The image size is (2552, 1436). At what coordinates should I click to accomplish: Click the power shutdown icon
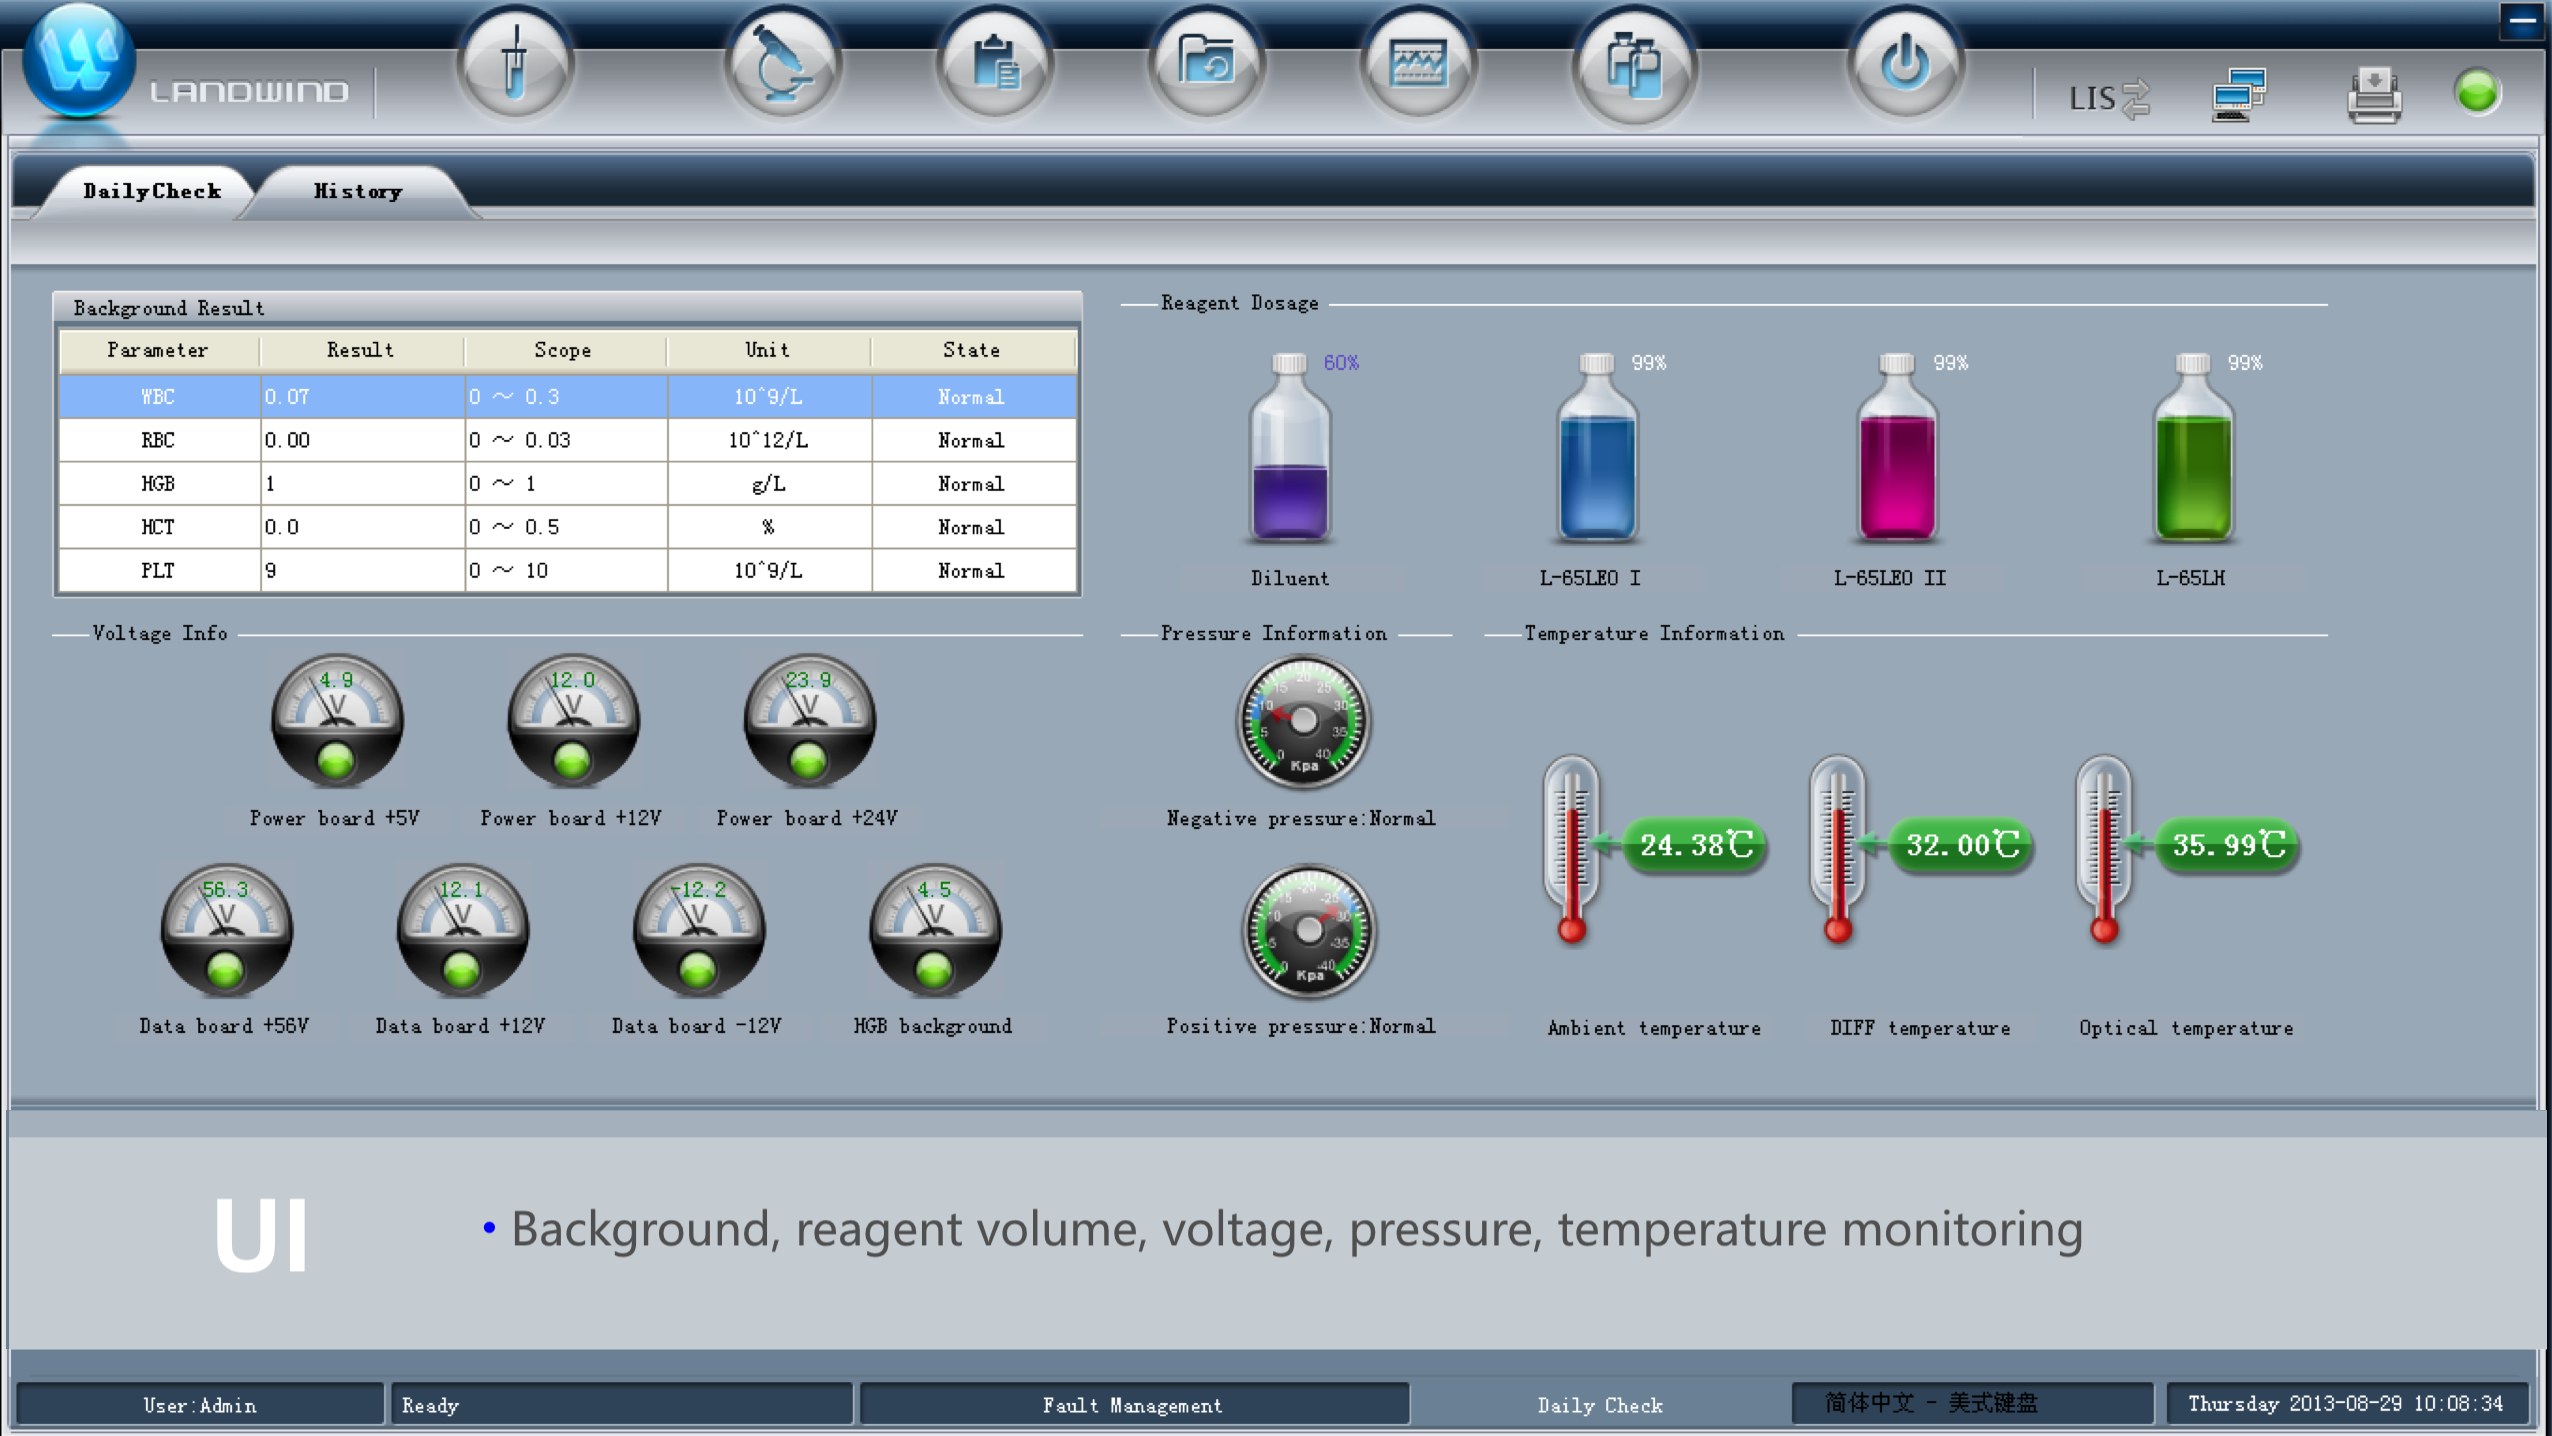click(1905, 66)
